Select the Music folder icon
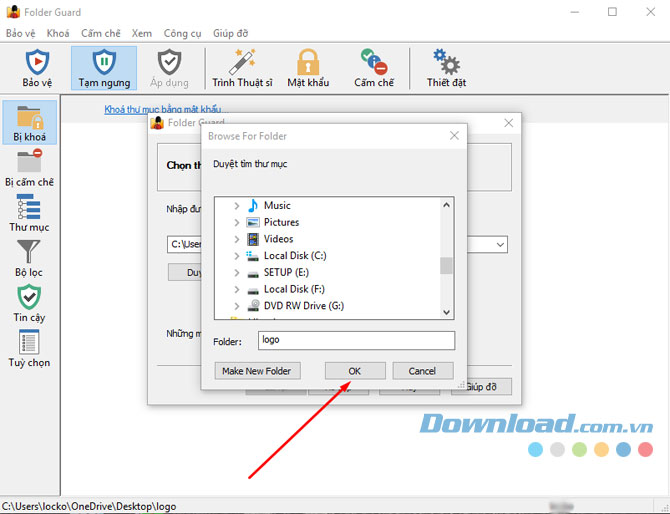 tap(253, 206)
